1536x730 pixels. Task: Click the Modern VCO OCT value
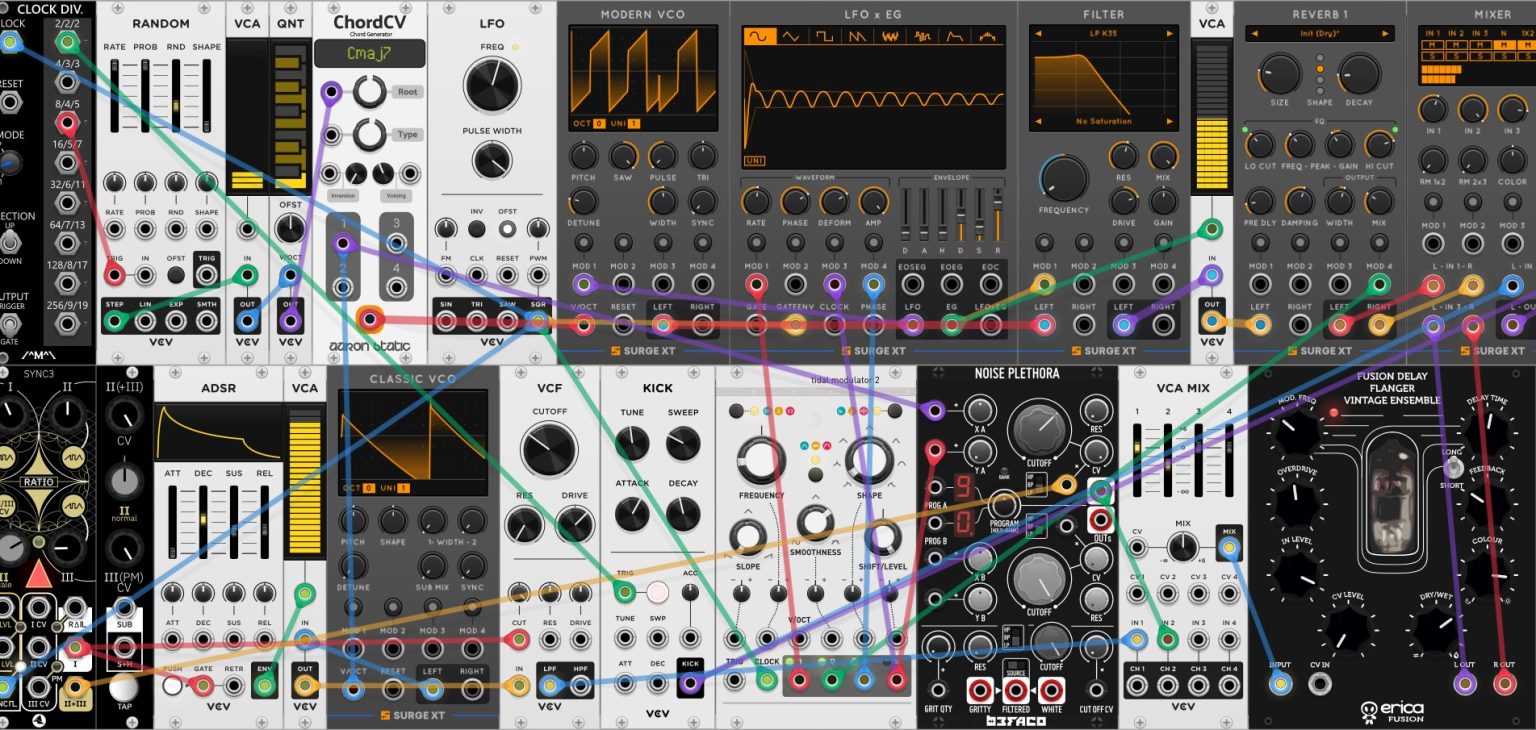(x=599, y=124)
